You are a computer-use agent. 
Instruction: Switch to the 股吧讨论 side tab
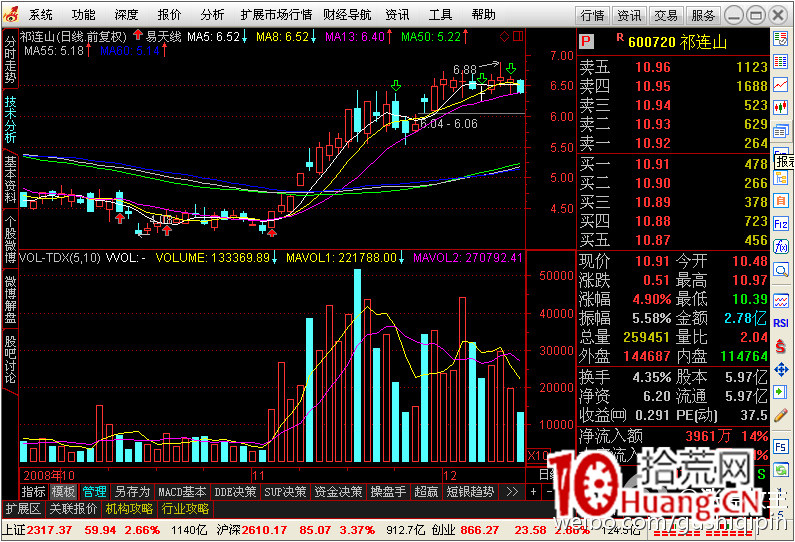point(10,359)
